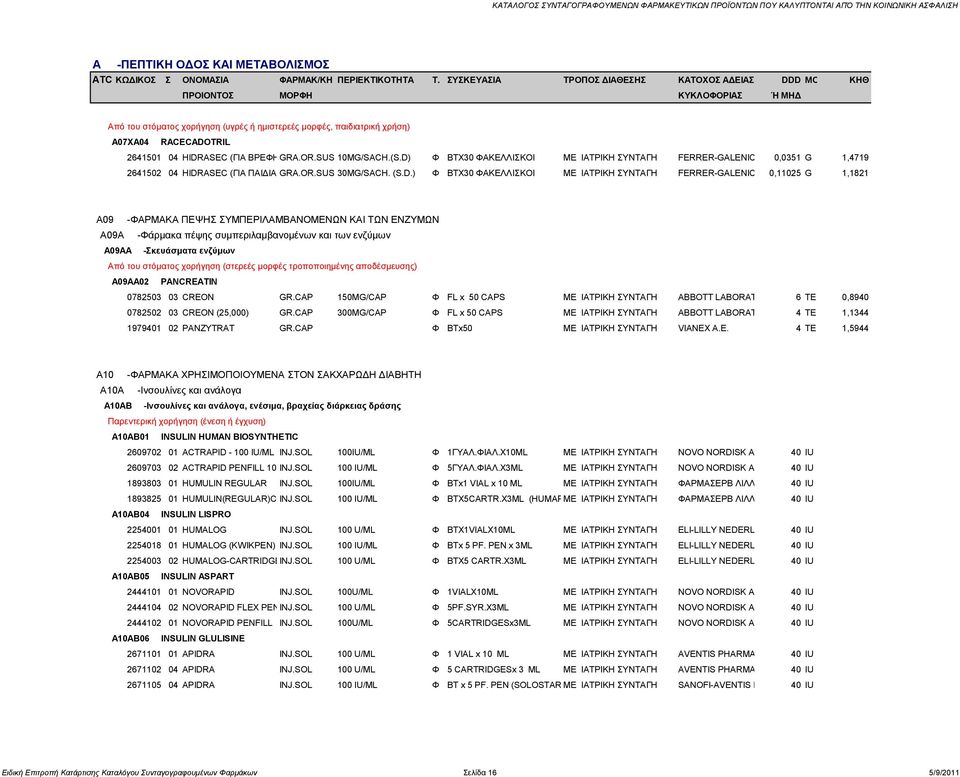Viewport: 960px width, 777px height.
Task: Click the DDD value "0,11025"
Action: click(785, 173)
